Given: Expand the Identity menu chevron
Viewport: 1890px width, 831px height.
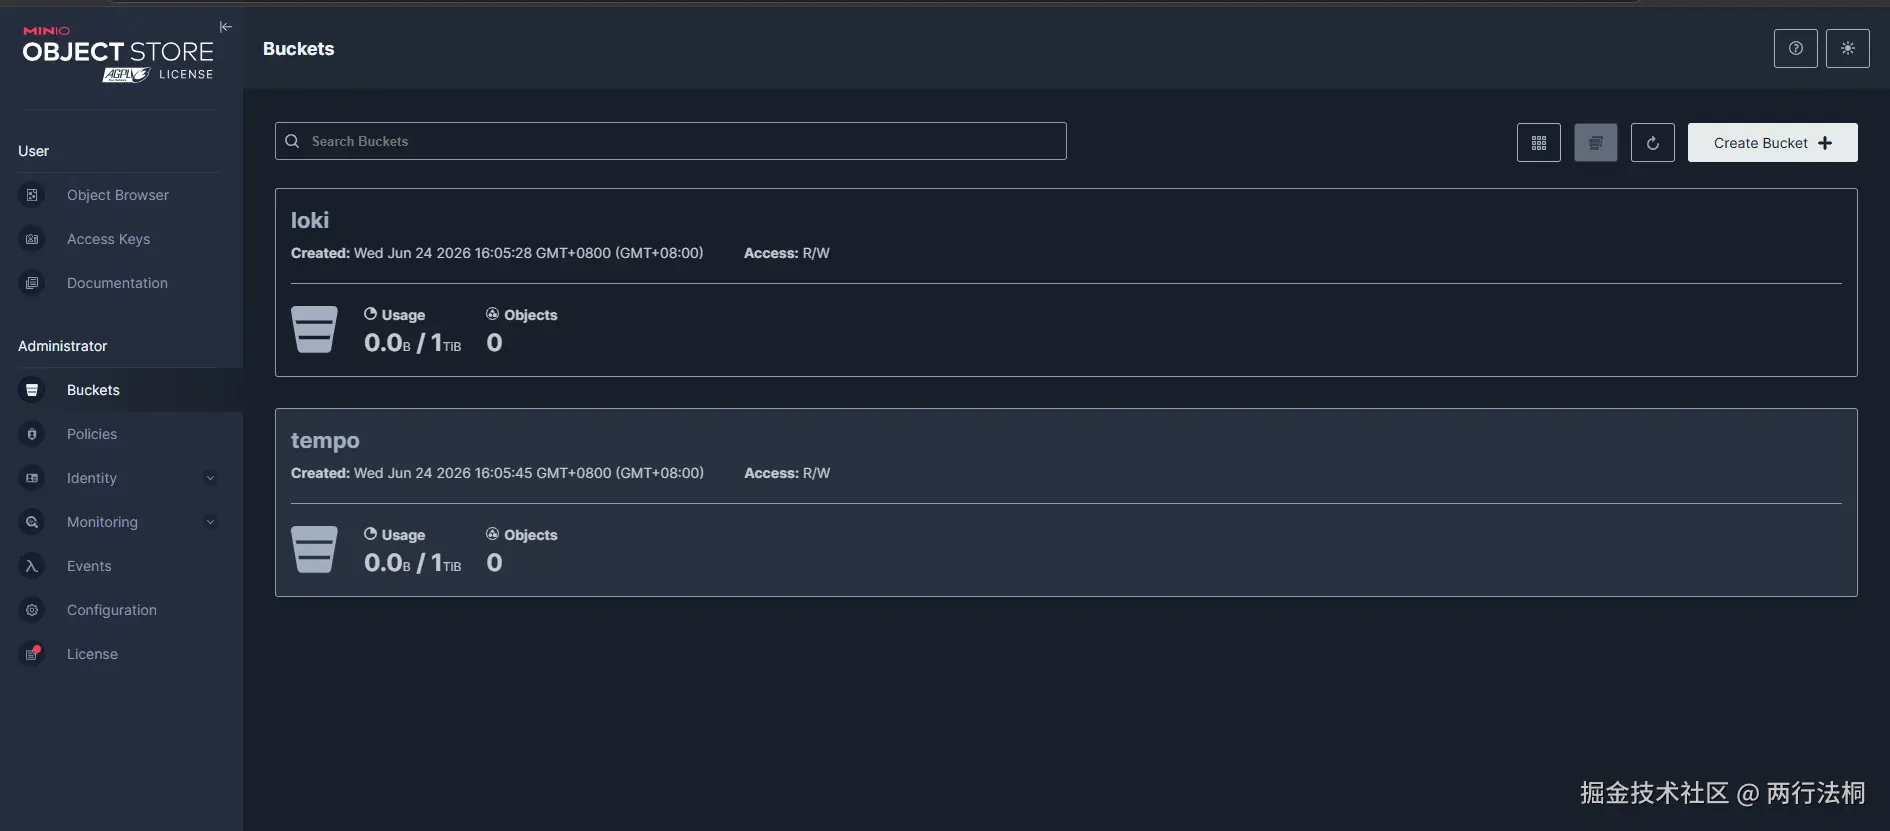Looking at the screenshot, I should (x=210, y=478).
